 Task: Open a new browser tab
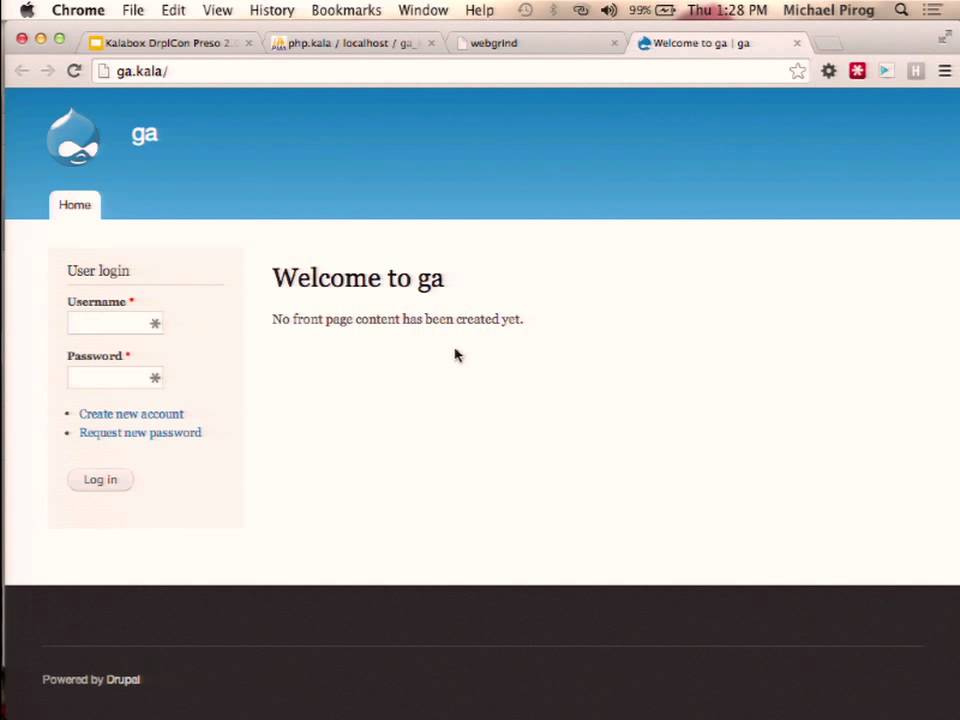coord(829,43)
